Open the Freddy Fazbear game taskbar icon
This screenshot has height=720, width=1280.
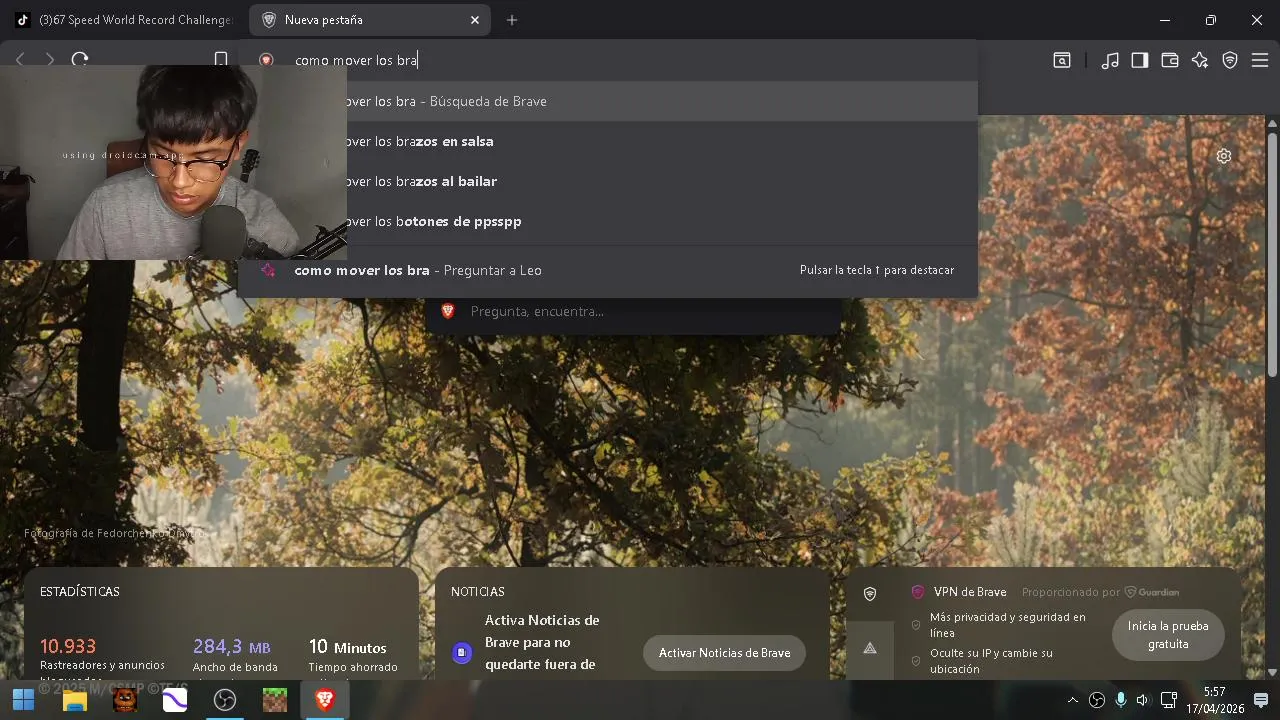[x=124, y=700]
